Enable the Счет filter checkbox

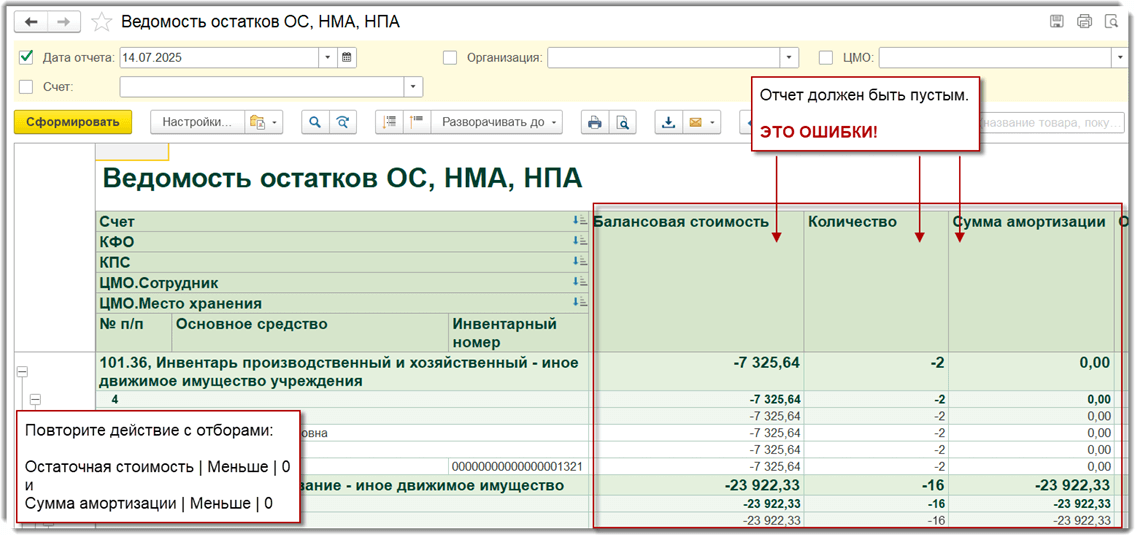[27, 87]
